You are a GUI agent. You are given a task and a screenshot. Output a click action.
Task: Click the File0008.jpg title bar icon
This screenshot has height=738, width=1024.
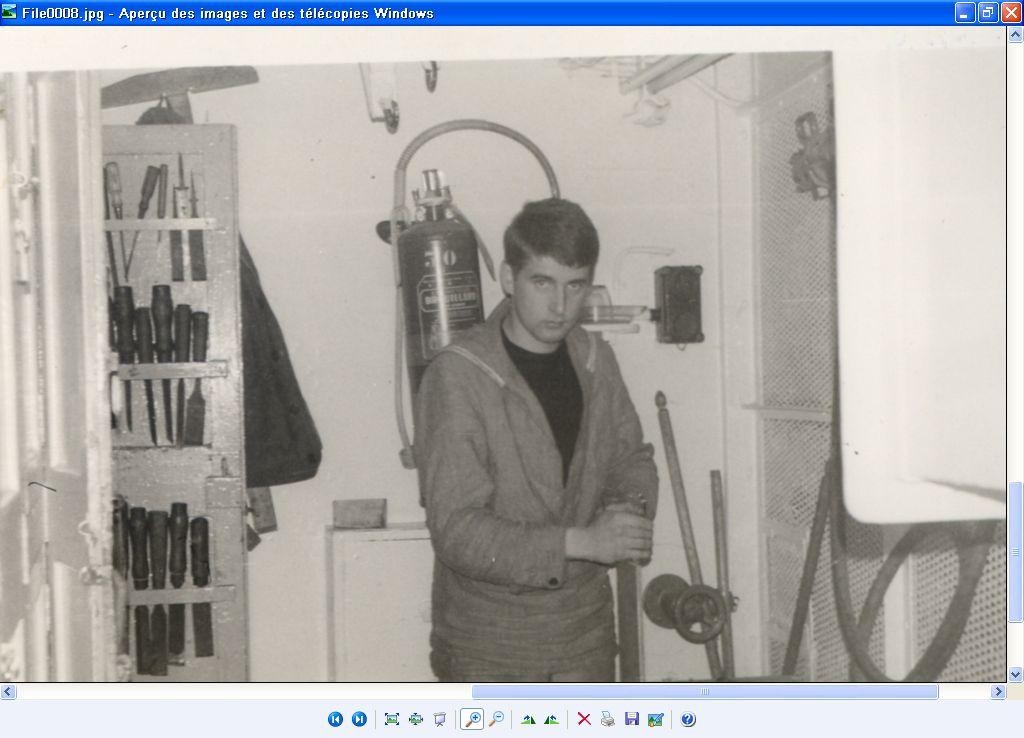pyautogui.click(x=10, y=13)
